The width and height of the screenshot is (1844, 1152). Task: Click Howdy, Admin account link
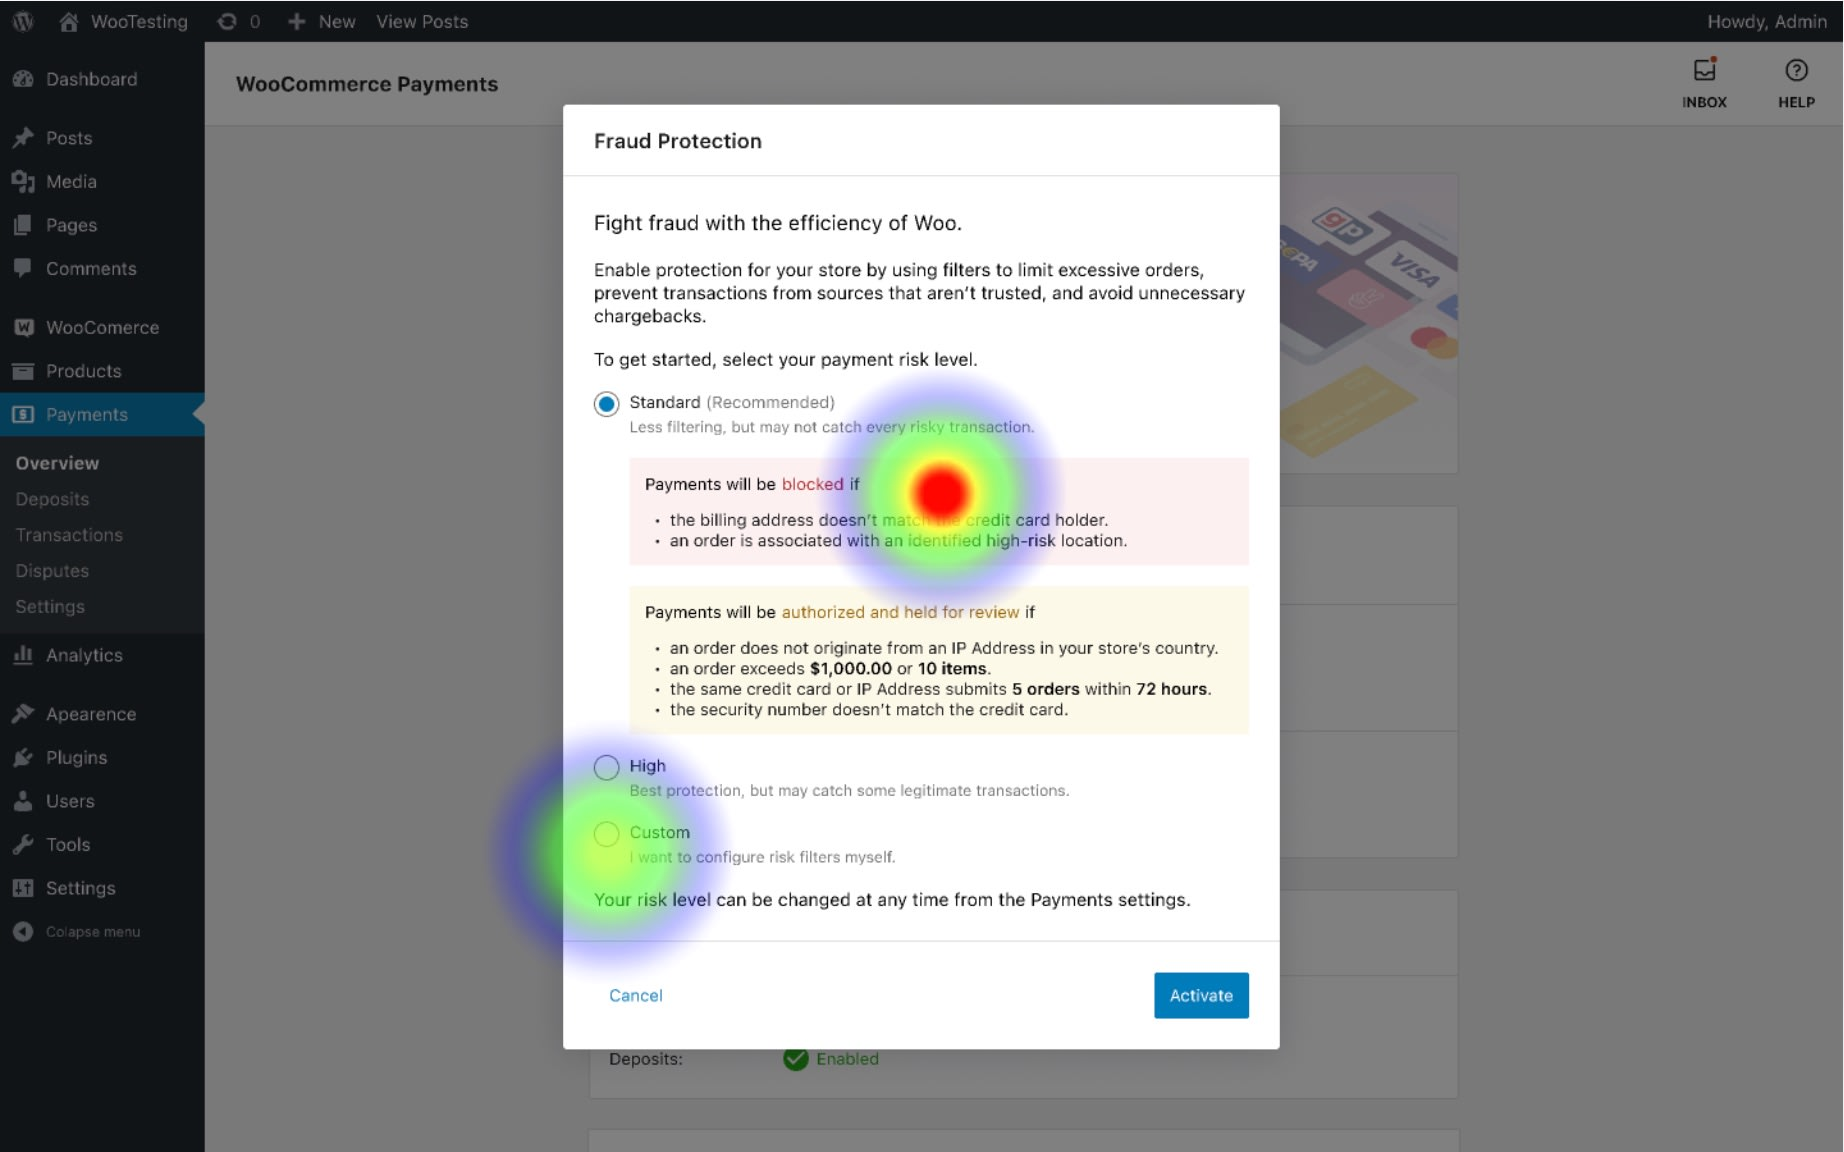coord(1766,21)
